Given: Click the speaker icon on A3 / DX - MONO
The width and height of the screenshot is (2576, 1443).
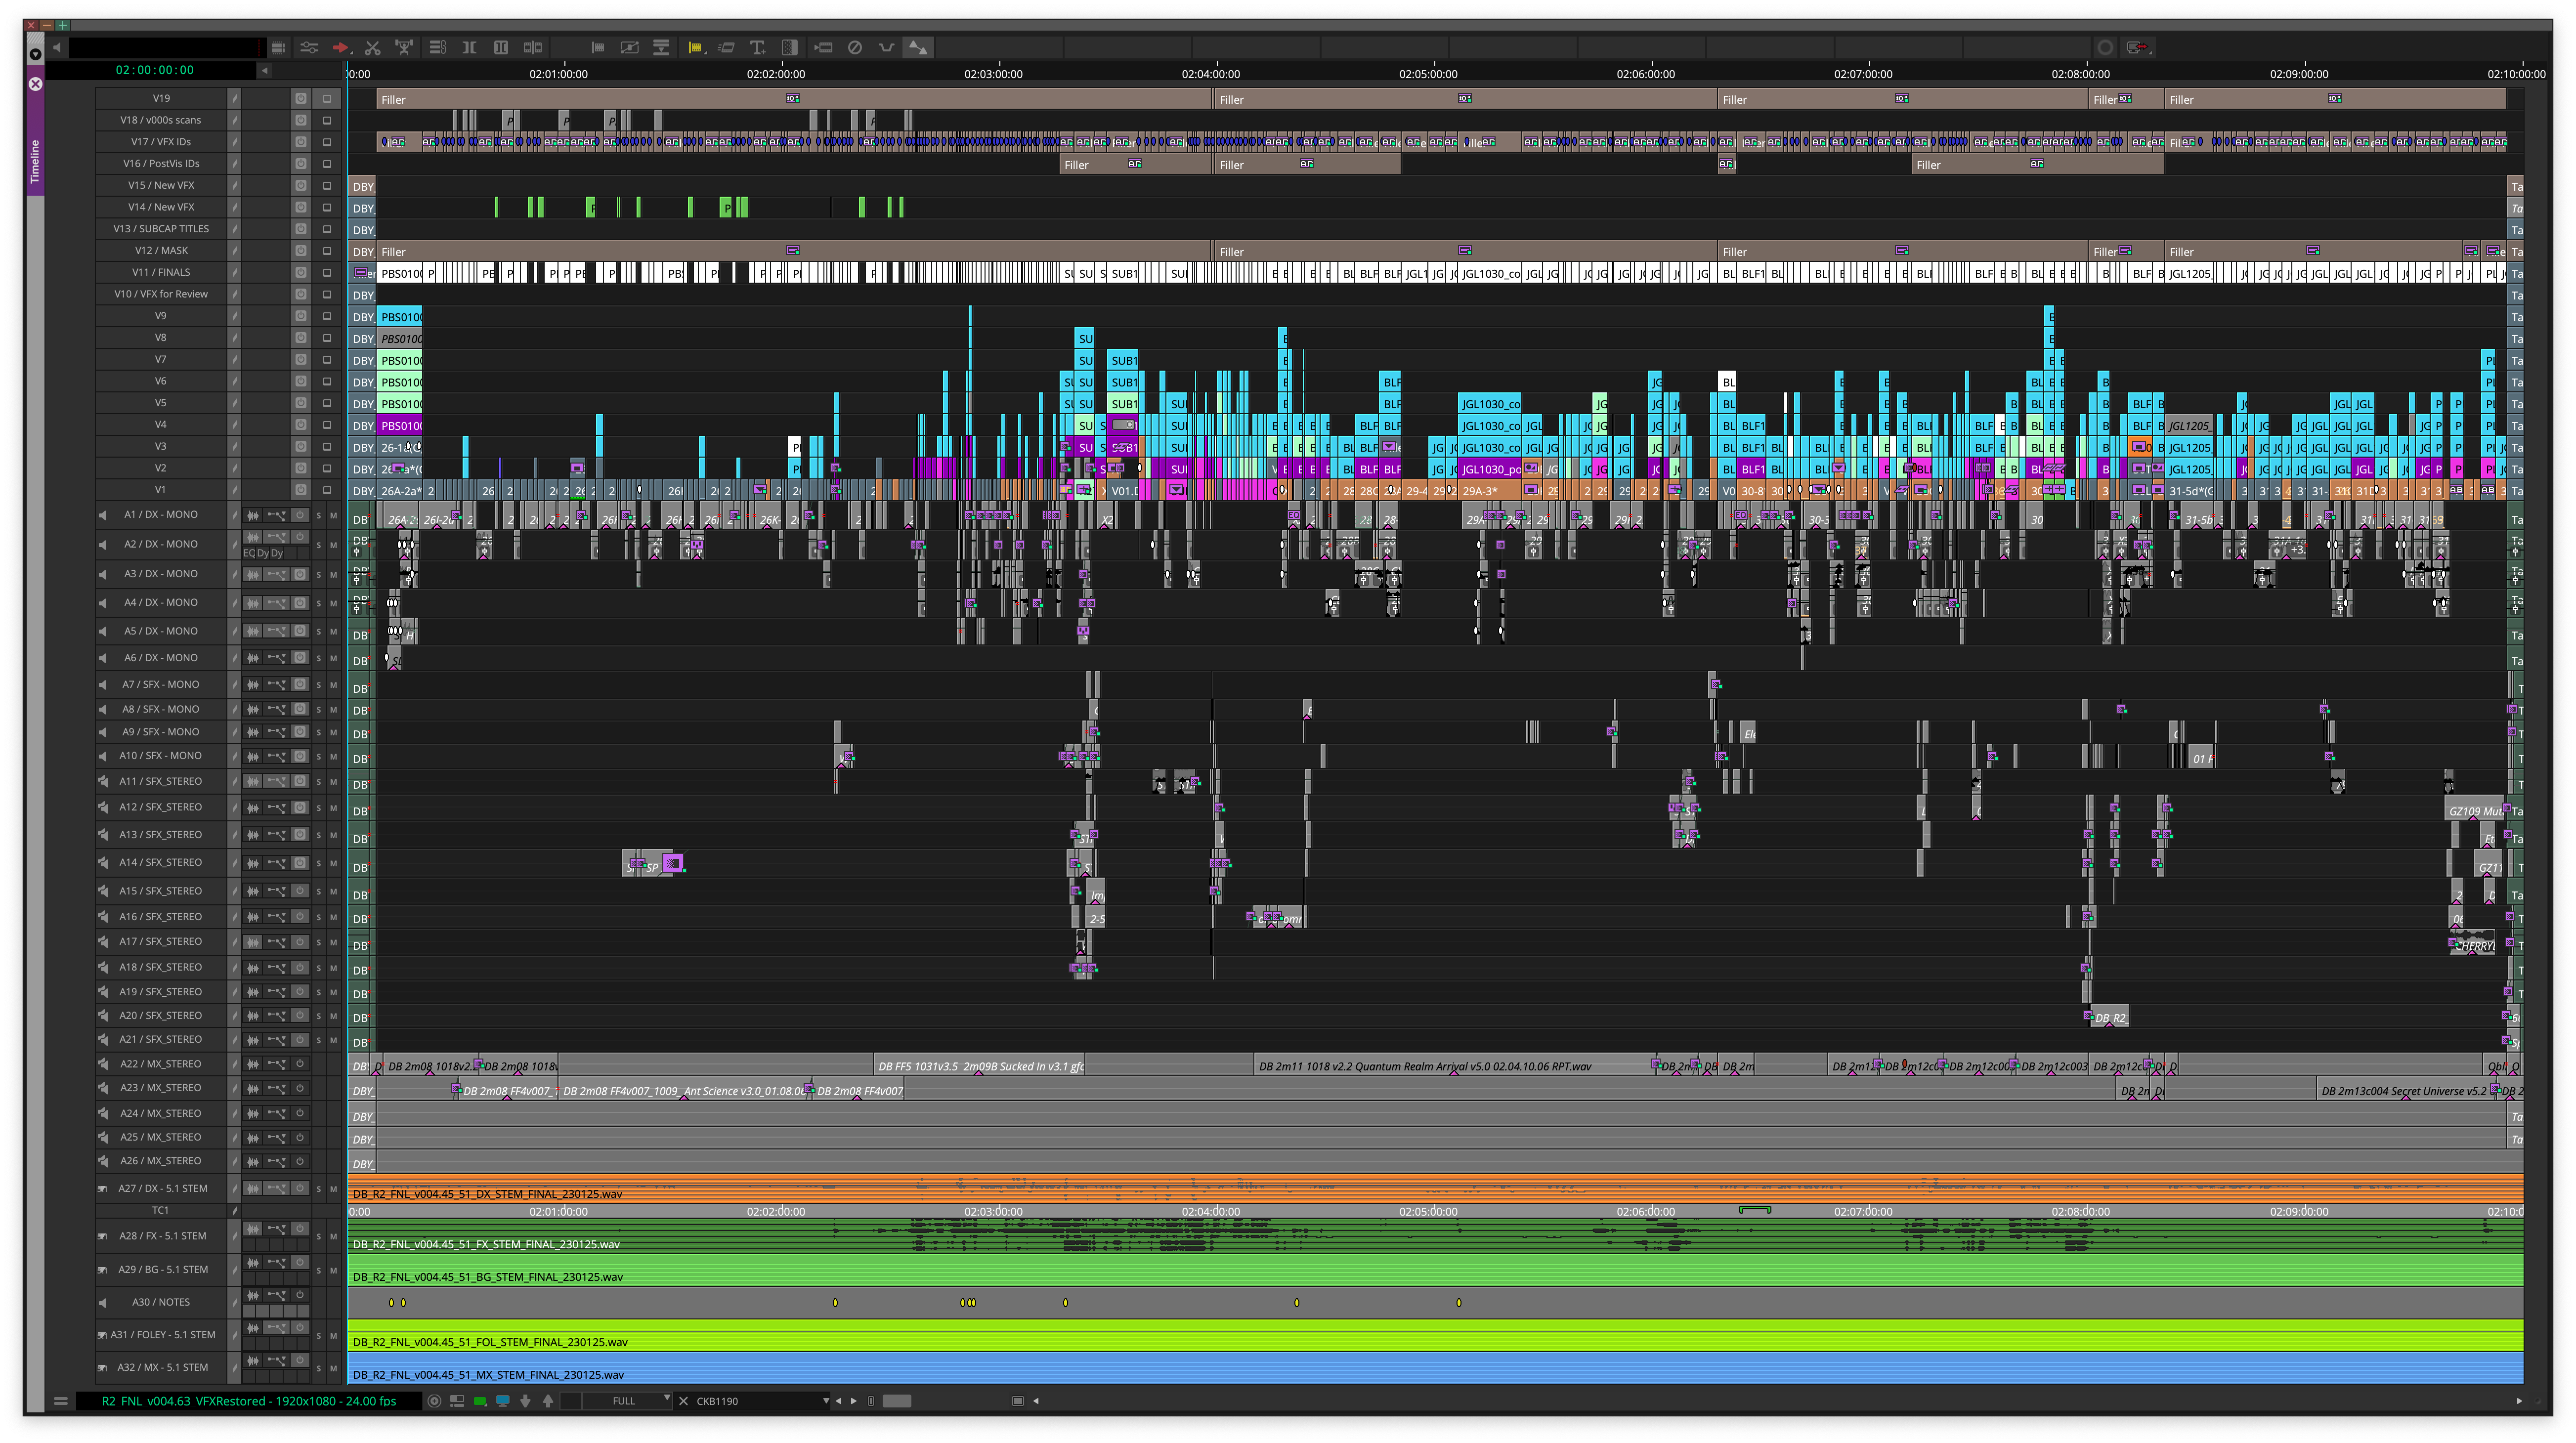Looking at the screenshot, I should 102,575.
